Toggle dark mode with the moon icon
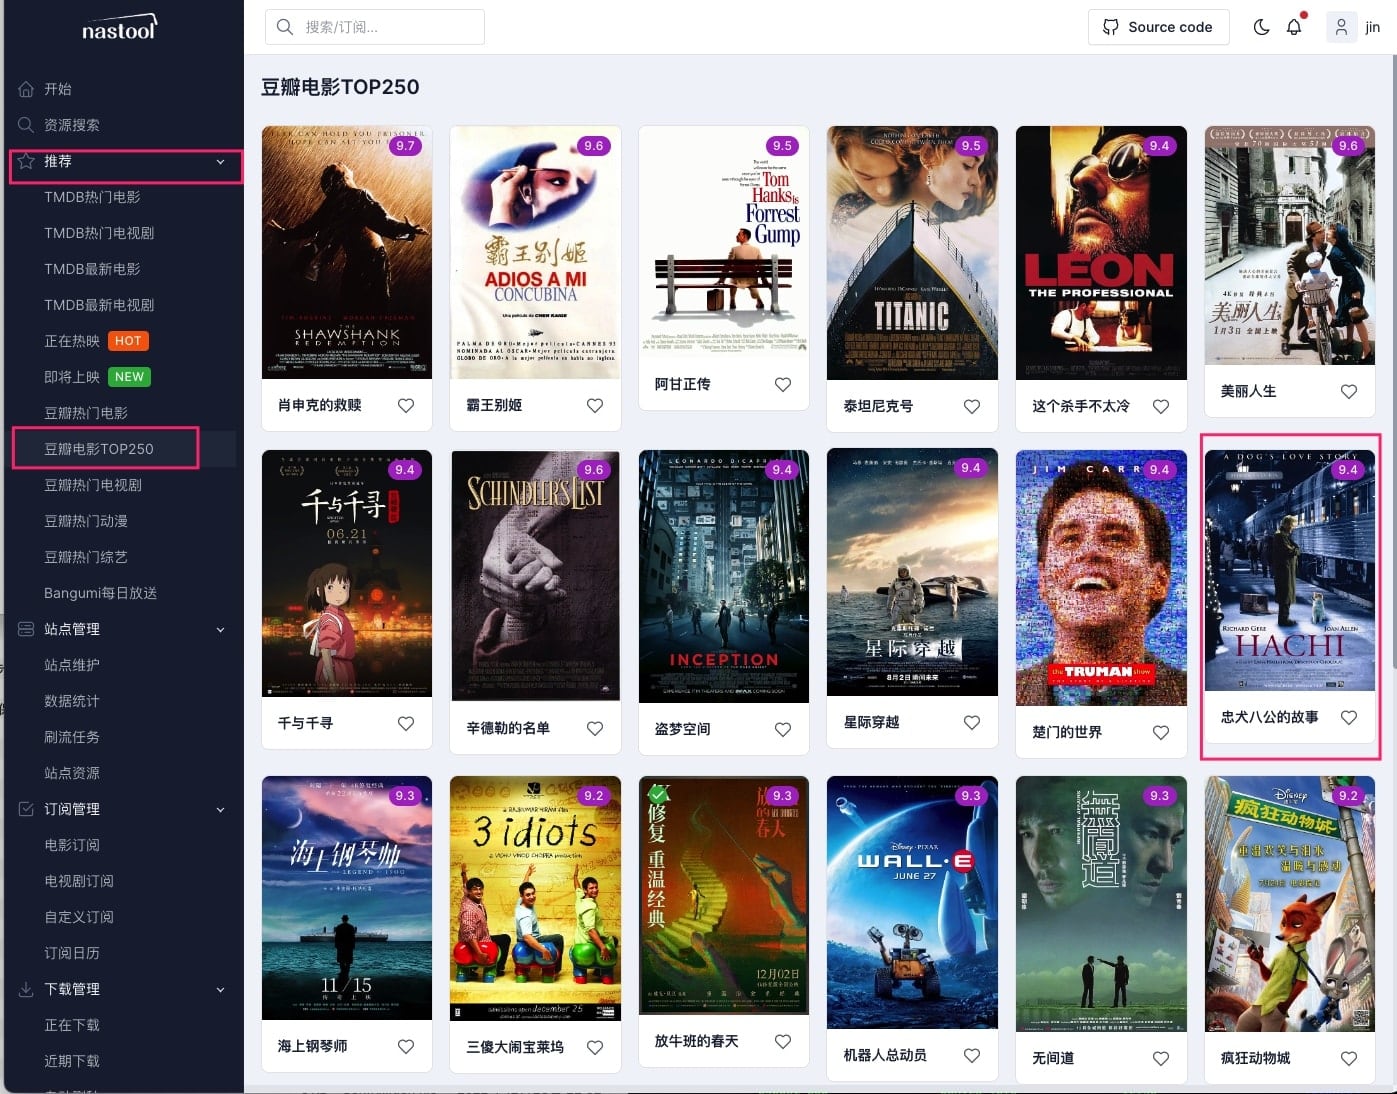Screen dimensions: 1397x1094 coord(1261,27)
